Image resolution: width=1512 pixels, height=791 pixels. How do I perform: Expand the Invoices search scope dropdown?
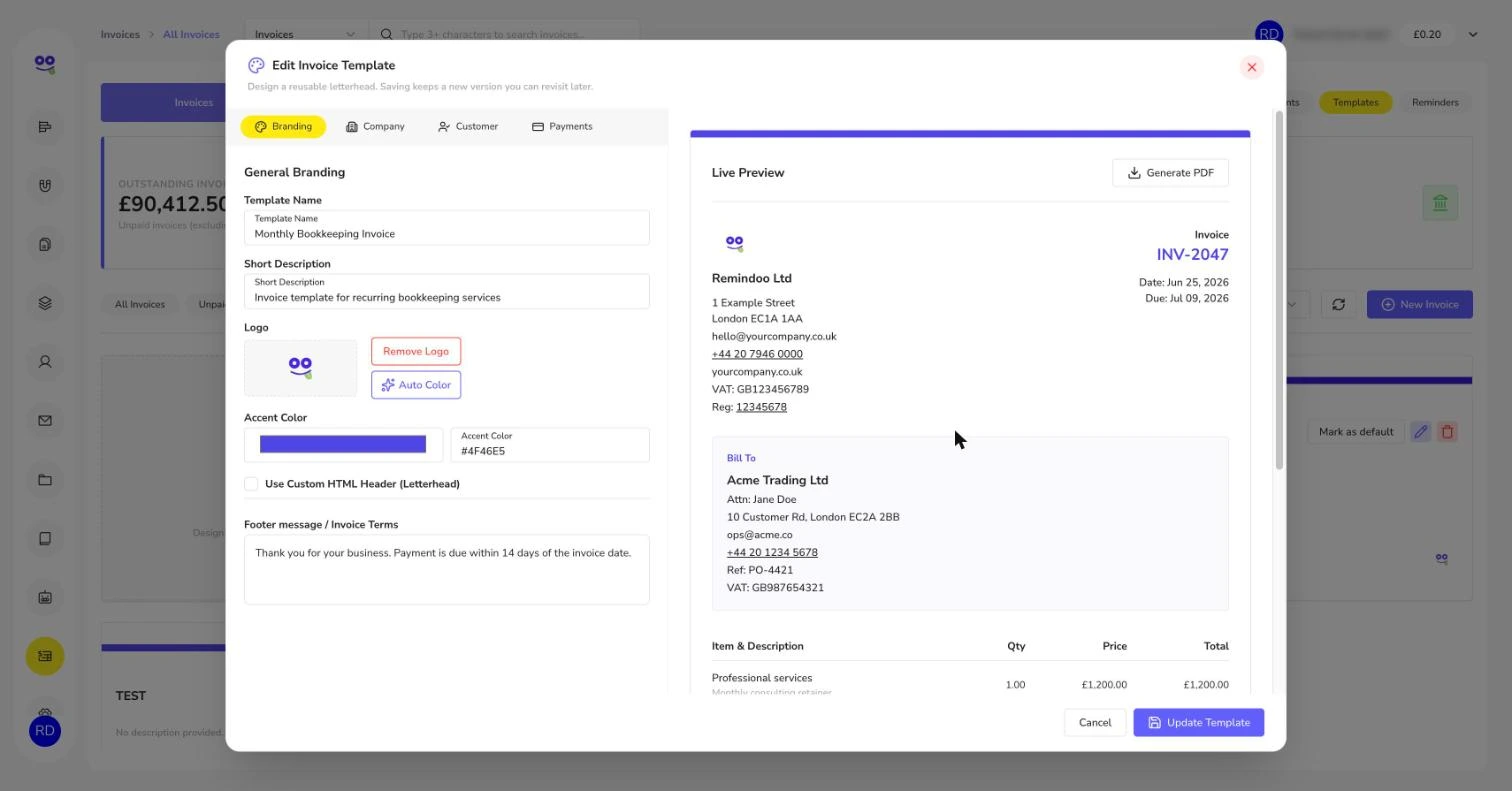(x=306, y=34)
